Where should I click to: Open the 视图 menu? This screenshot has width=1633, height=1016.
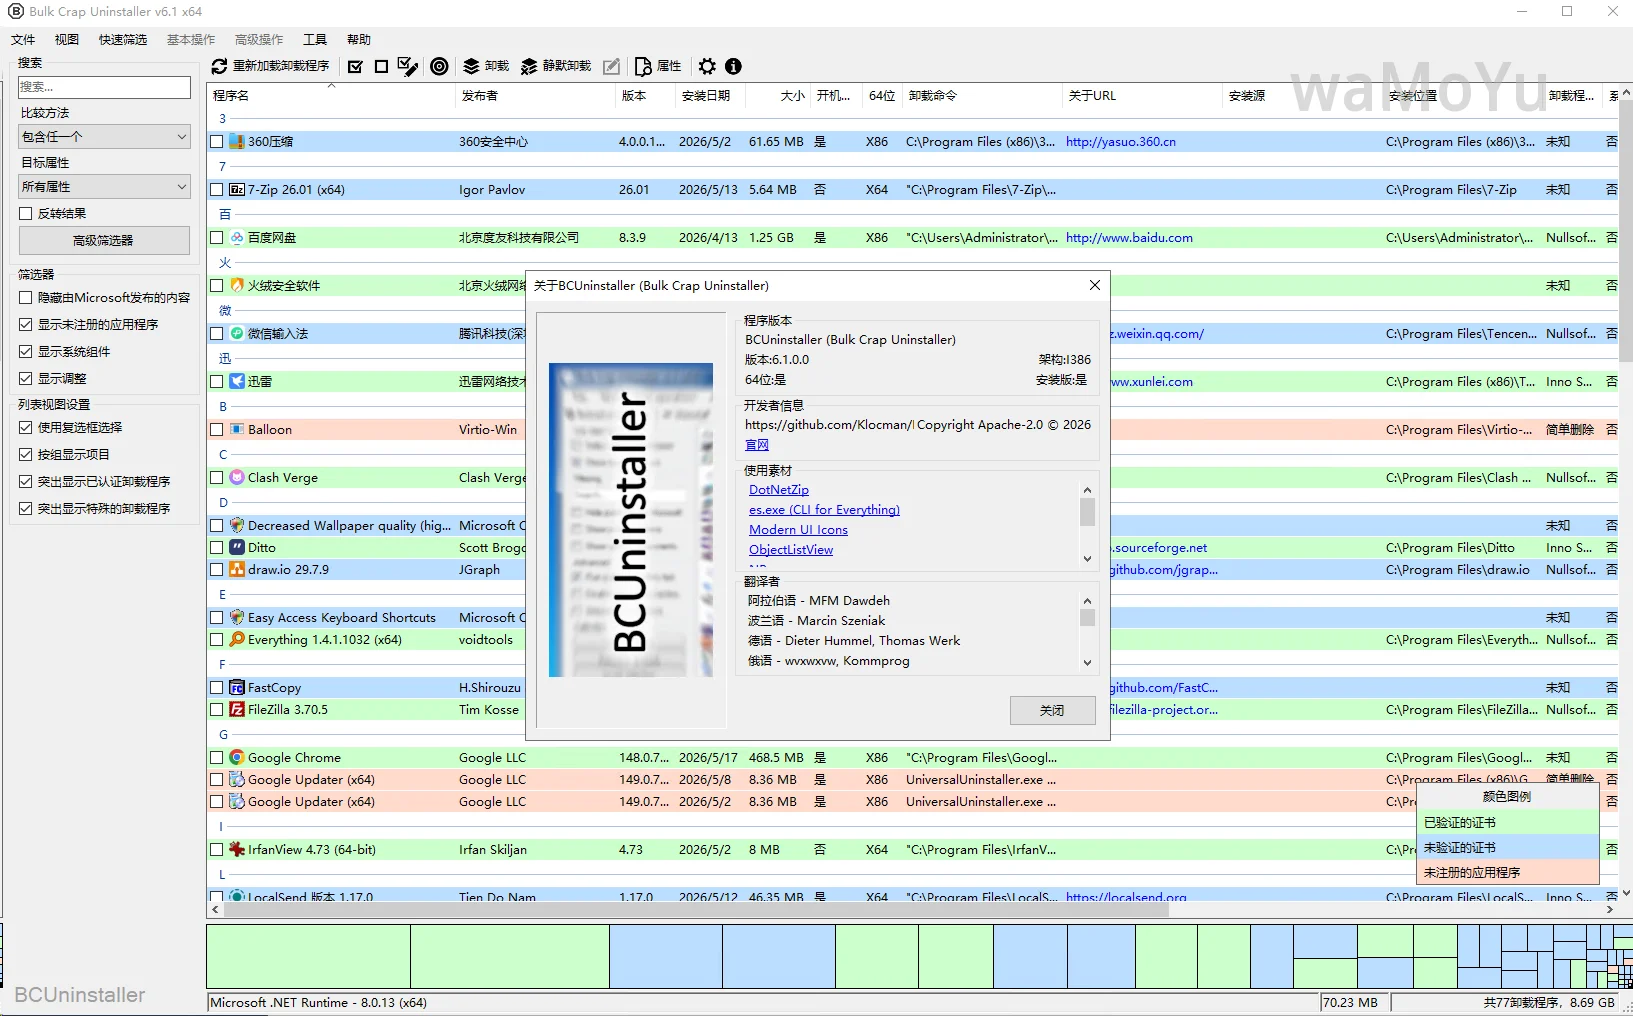67,40
